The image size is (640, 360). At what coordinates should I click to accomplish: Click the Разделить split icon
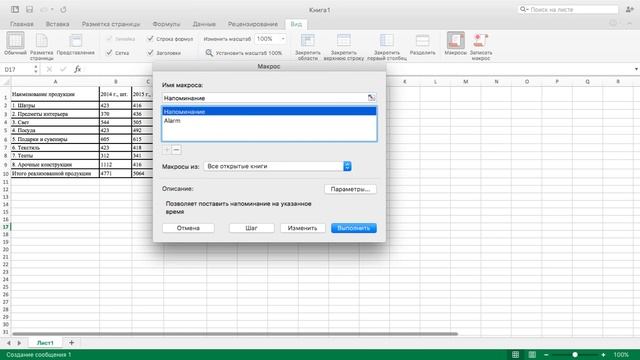click(x=422, y=40)
